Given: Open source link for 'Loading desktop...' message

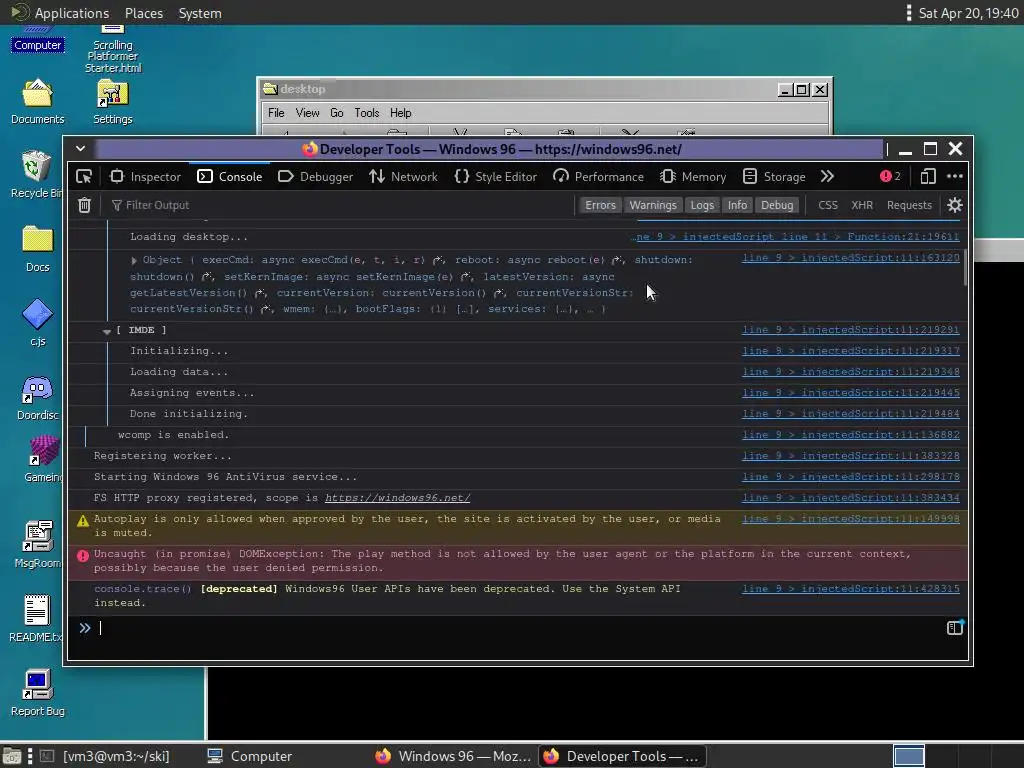Looking at the screenshot, I should [x=795, y=236].
